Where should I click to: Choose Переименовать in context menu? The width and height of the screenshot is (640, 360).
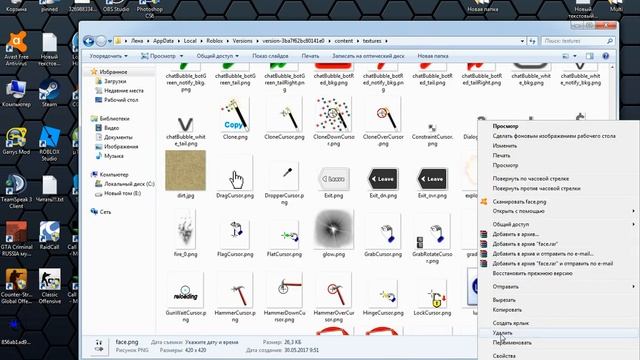(559, 342)
